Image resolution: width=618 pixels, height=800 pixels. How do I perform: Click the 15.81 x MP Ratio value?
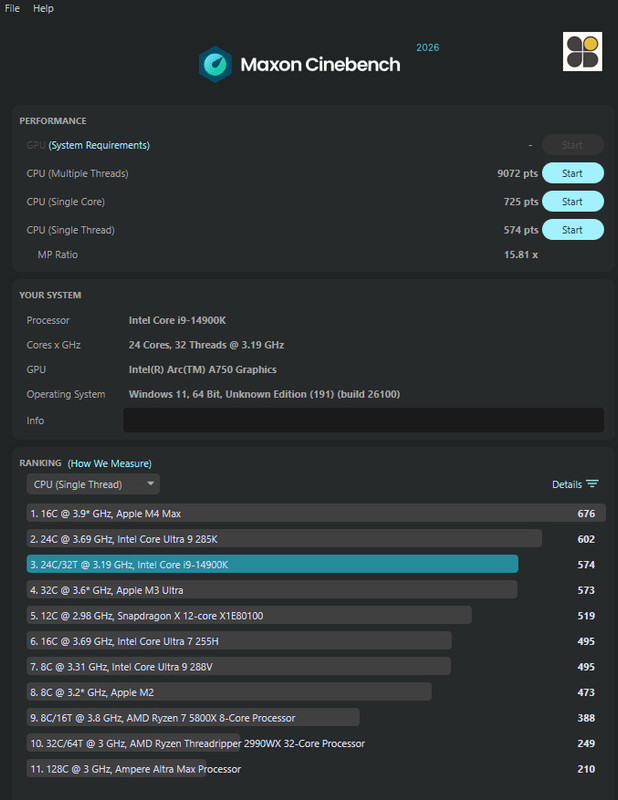pyautogui.click(x=521, y=255)
